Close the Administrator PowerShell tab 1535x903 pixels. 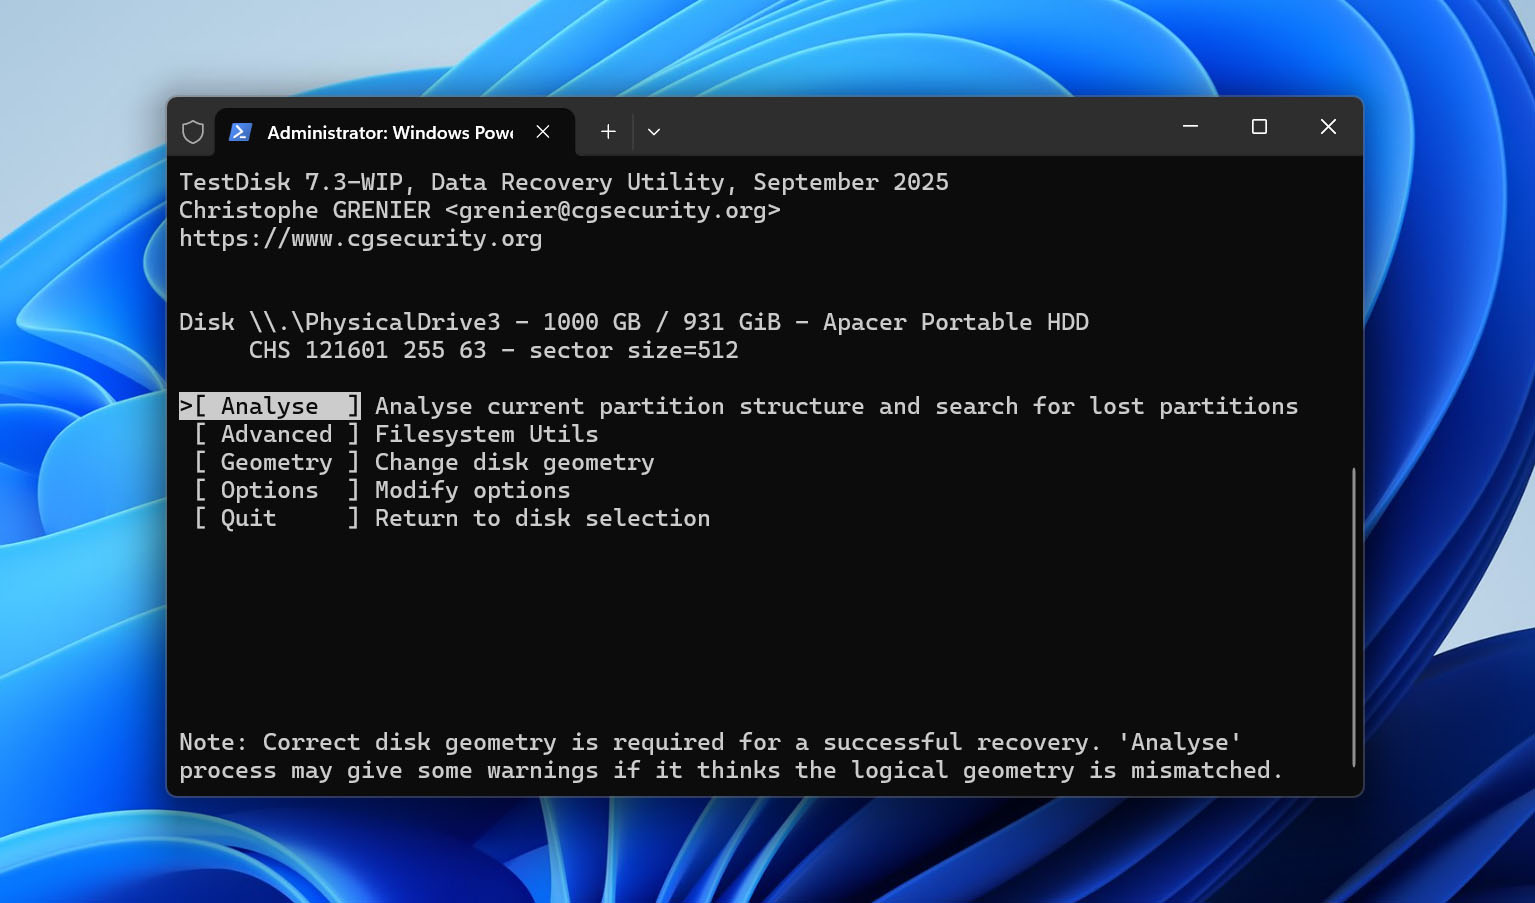click(x=543, y=132)
